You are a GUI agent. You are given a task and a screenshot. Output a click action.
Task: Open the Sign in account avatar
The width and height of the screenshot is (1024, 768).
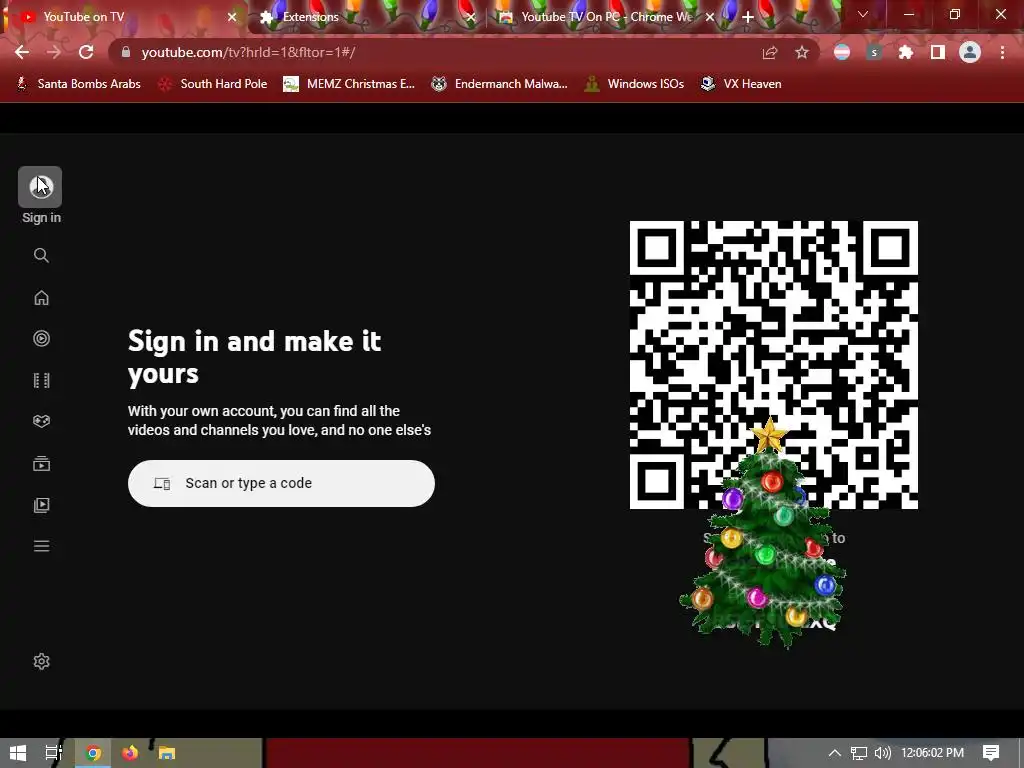40,187
